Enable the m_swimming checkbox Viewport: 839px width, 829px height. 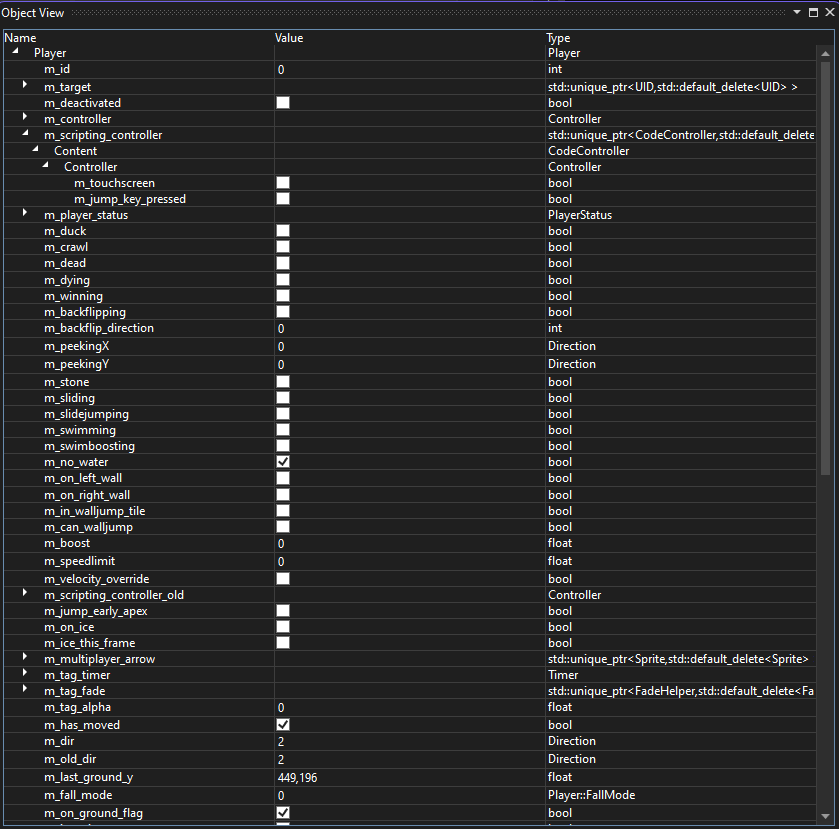283,430
